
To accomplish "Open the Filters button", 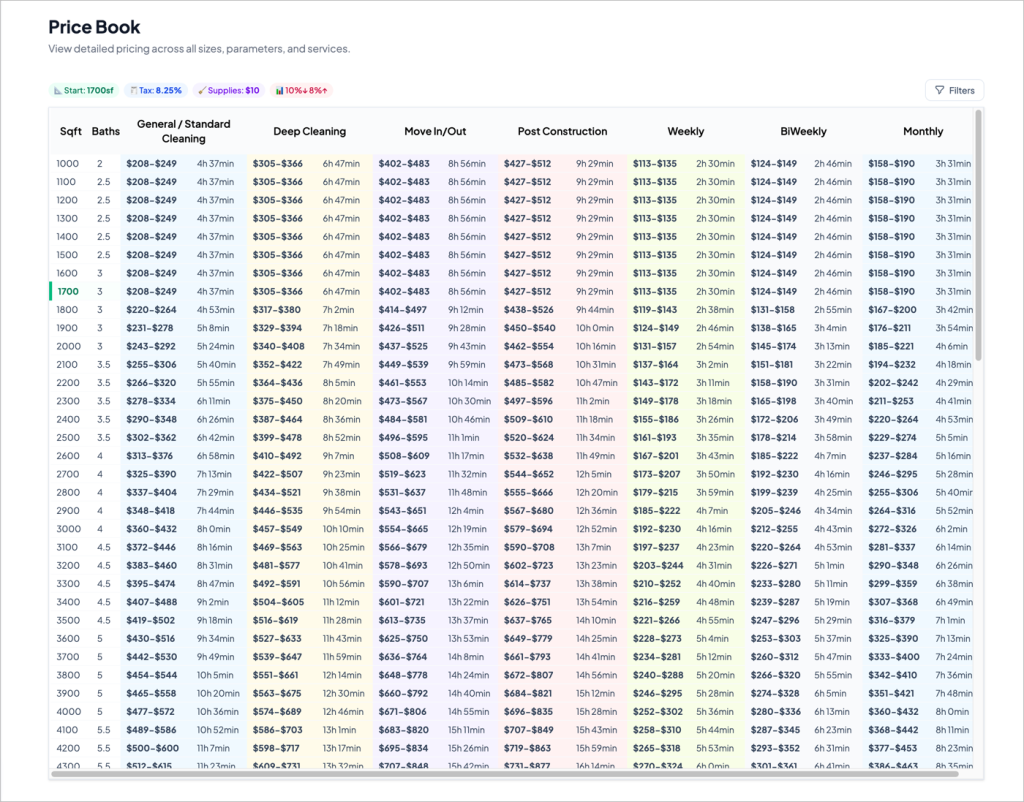I will tap(954, 90).
